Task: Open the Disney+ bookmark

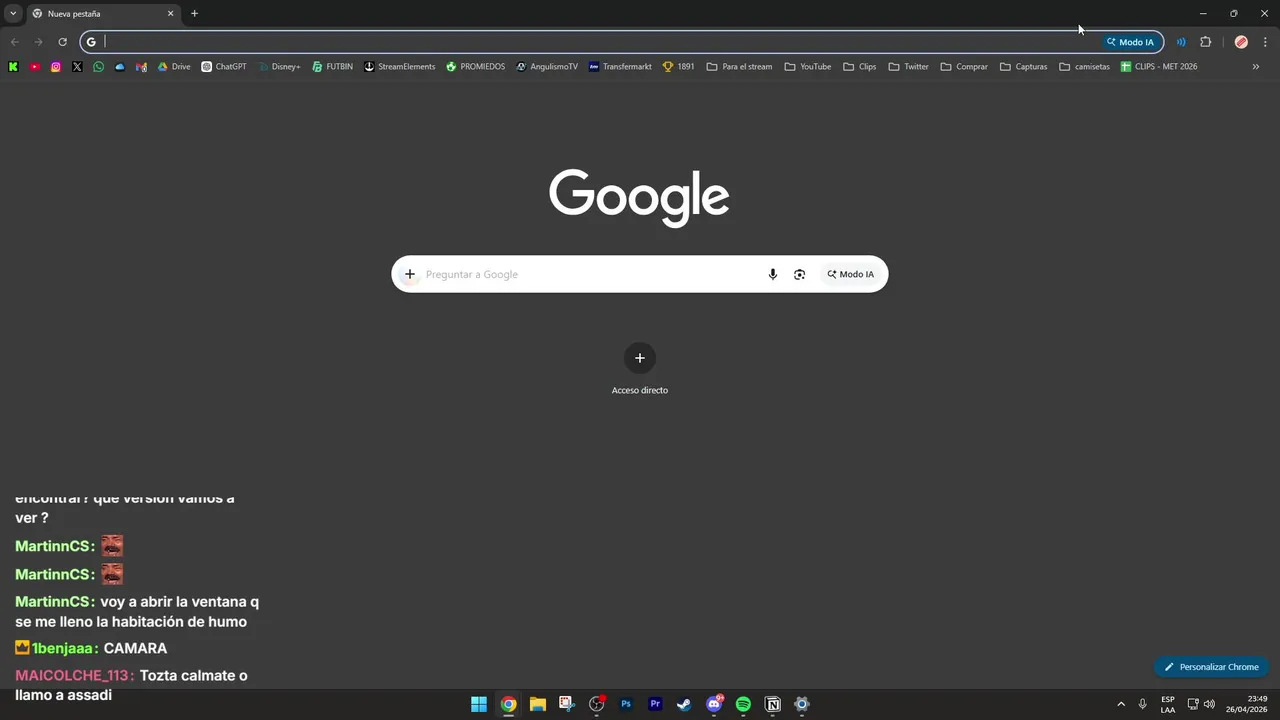Action: [278, 67]
